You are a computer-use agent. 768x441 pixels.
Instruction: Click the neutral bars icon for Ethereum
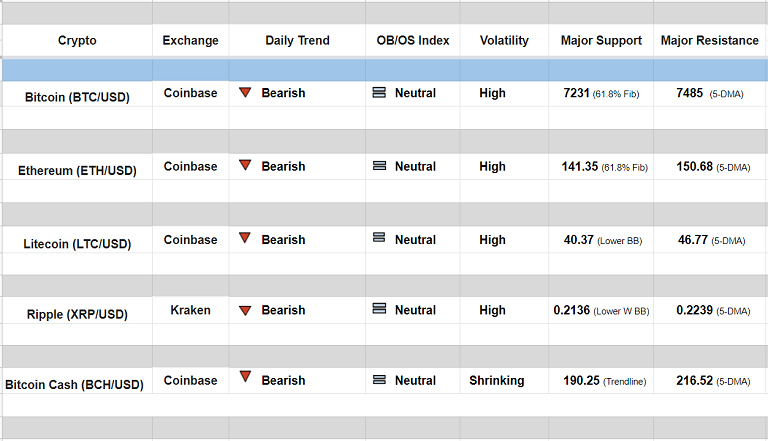pyautogui.click(x=379, y=166)
